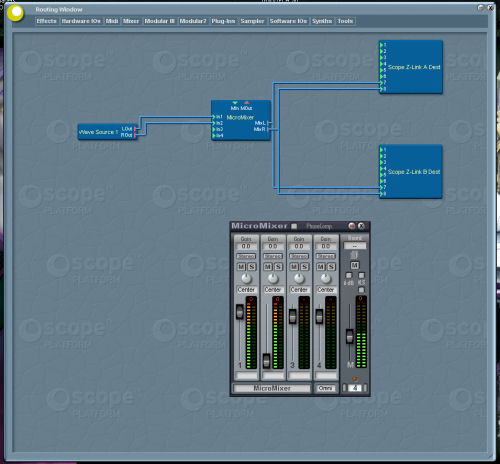Click the channel 1 pan knob

click(246, 278)
